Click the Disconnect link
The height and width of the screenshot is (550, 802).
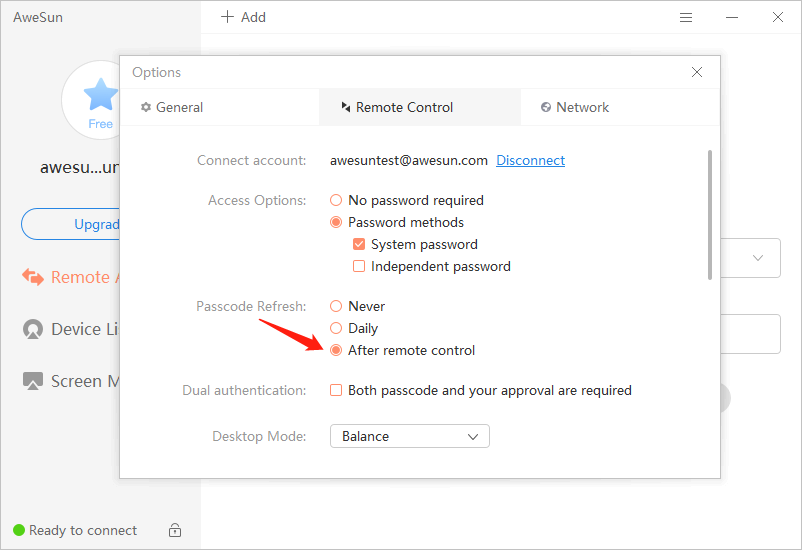pos(530,160)
